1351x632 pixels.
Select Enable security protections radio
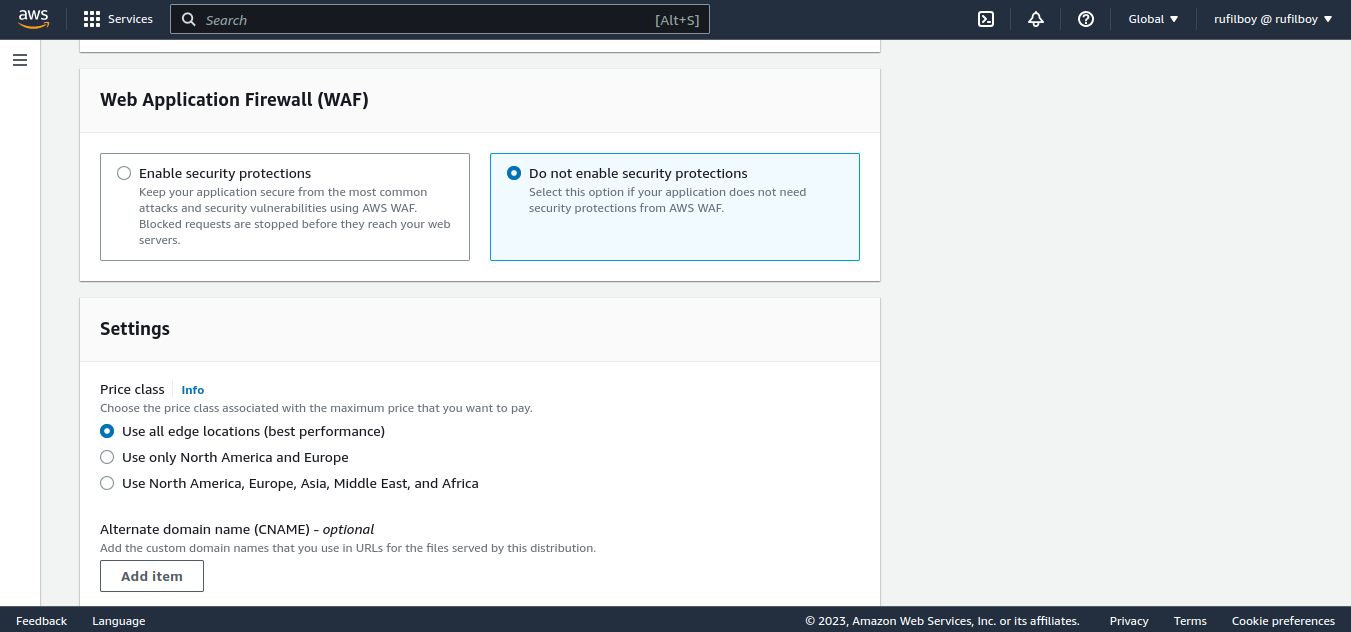coord(124,173)
